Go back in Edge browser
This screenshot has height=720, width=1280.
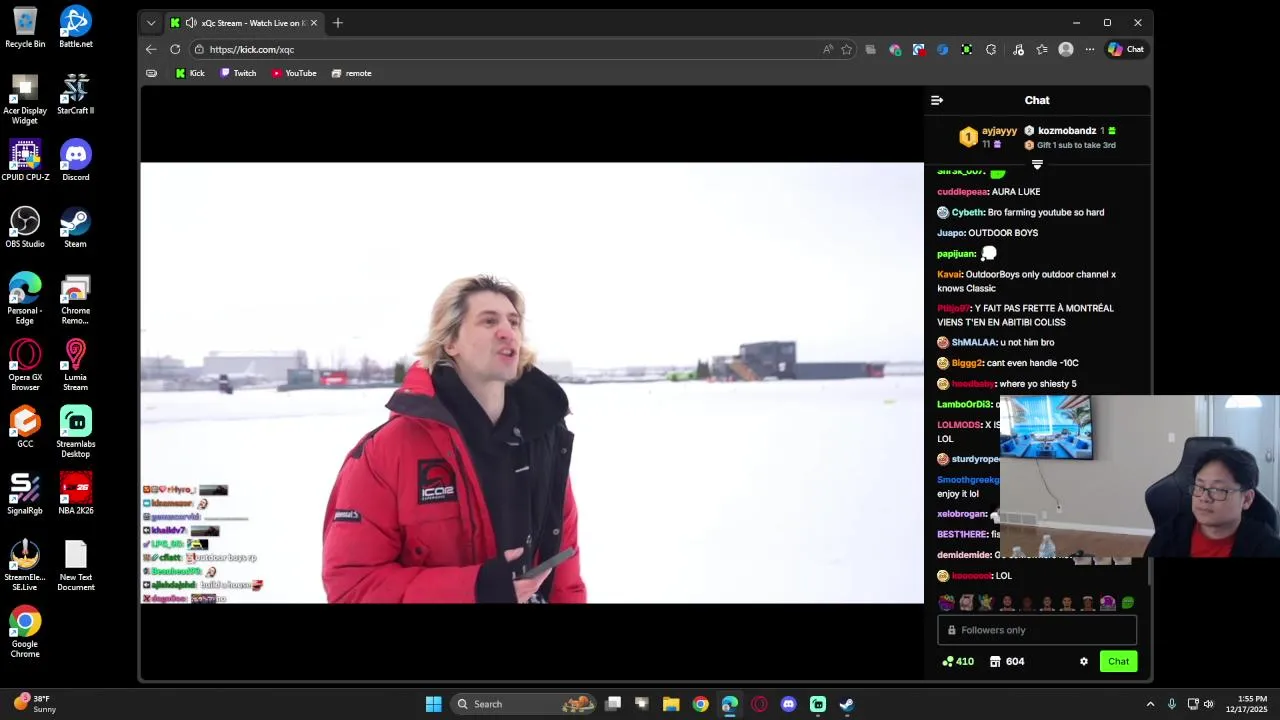click(x=151, y=49)
